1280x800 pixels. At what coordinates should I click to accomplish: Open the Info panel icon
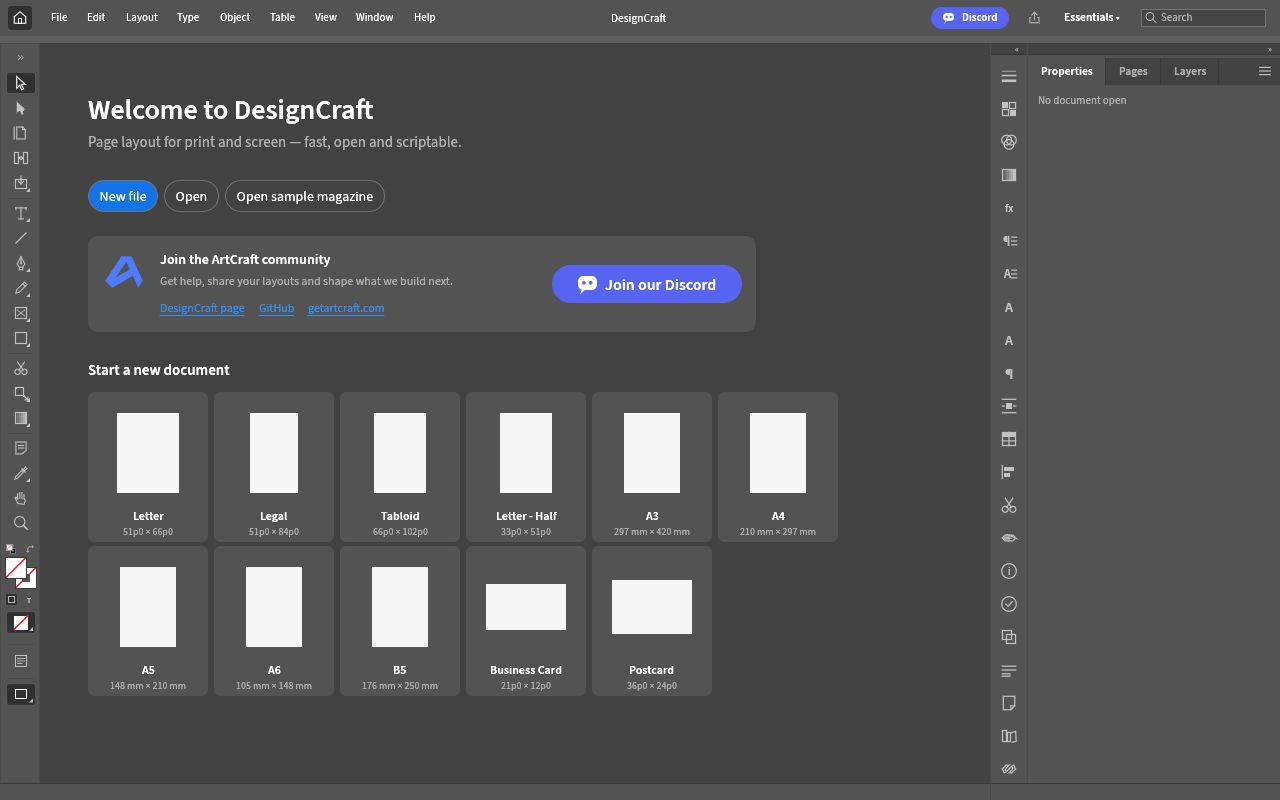[1009, 571]
